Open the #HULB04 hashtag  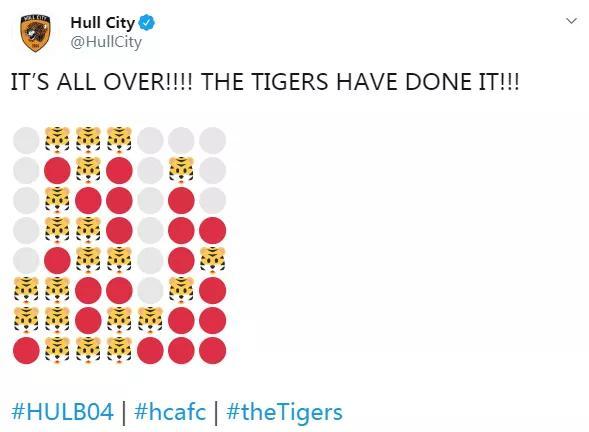62,412
